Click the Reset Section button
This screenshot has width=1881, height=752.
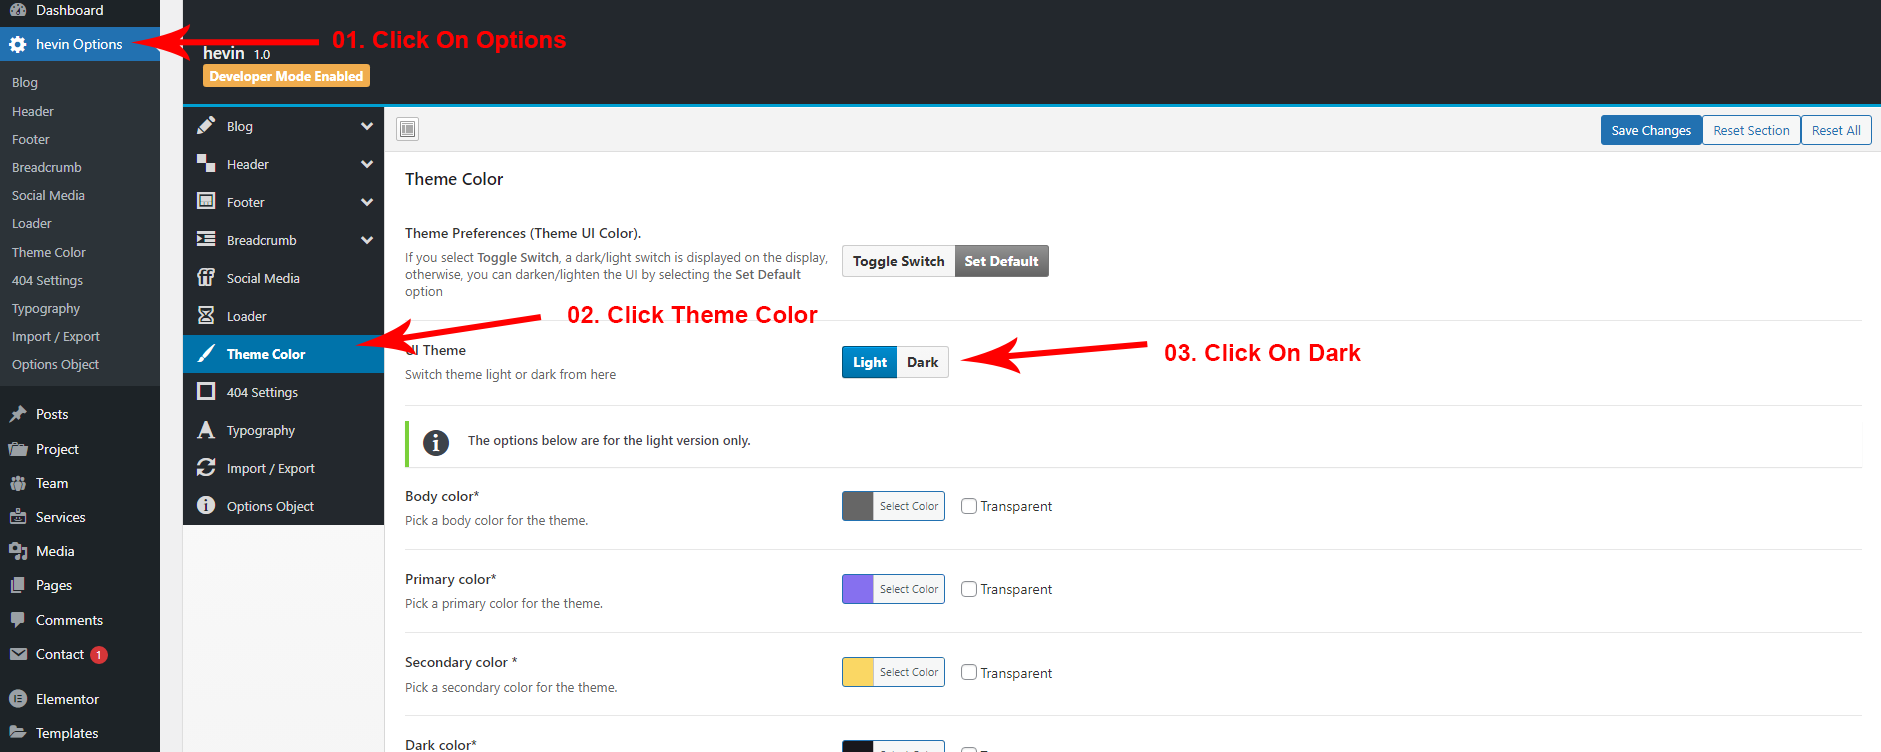click(1750, 130)
